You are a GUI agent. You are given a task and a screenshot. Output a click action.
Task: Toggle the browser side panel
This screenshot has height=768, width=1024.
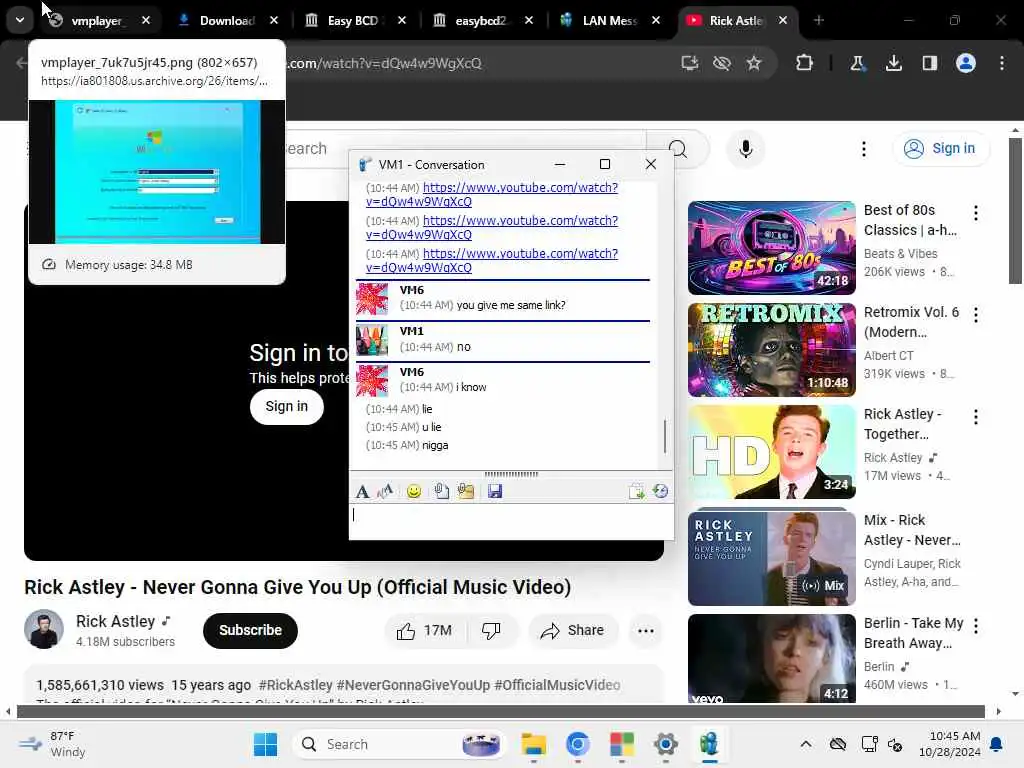[x=929, y=63]
